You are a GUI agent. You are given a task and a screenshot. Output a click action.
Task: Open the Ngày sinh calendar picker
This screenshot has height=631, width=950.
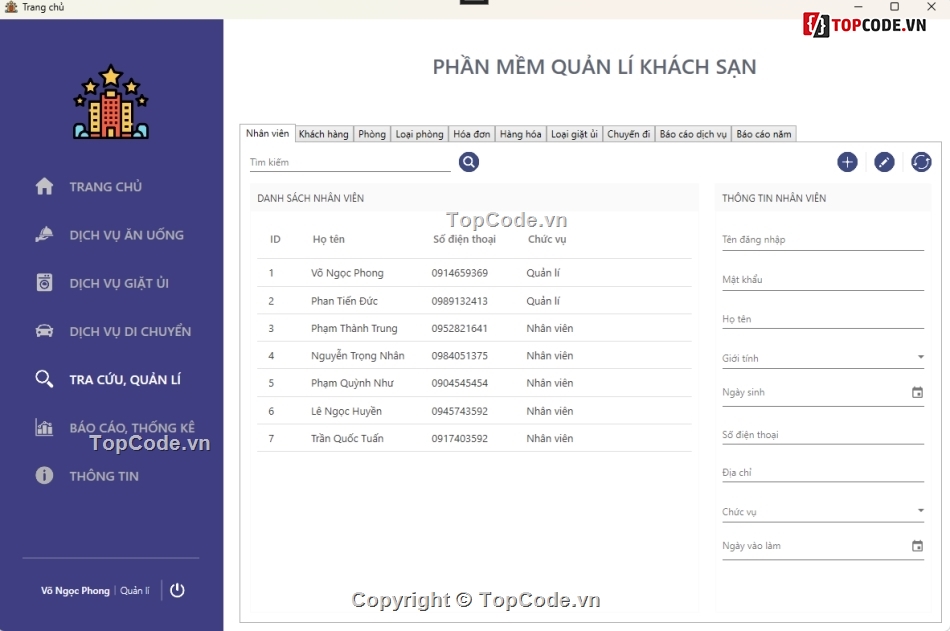[x=917, y=392]
